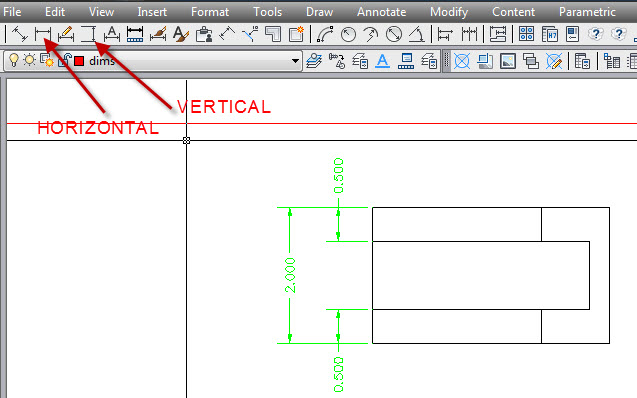This screenshot has width=637, height=398.
Task: Click the layer previous icon
Action: click(360, 61)
